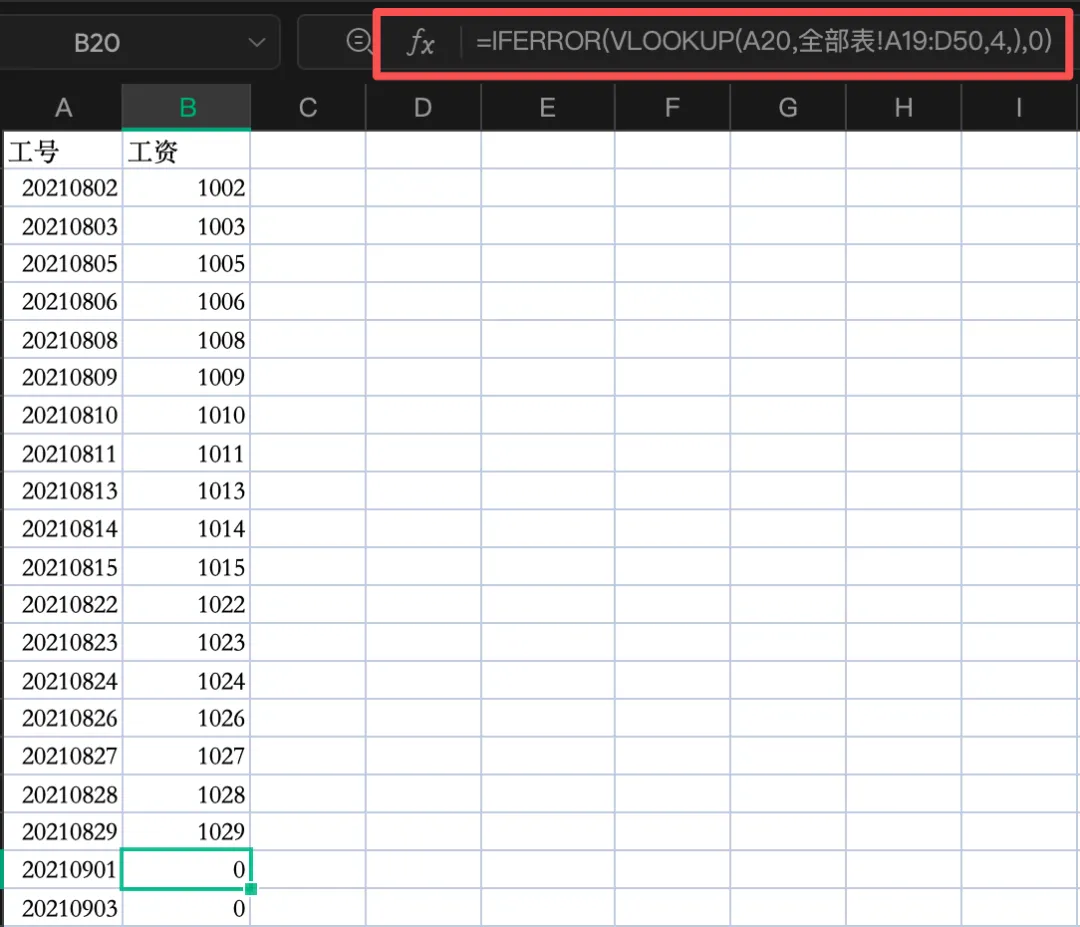
Task: Click salary cell showing 1009
Action: (x=187, y=377)
